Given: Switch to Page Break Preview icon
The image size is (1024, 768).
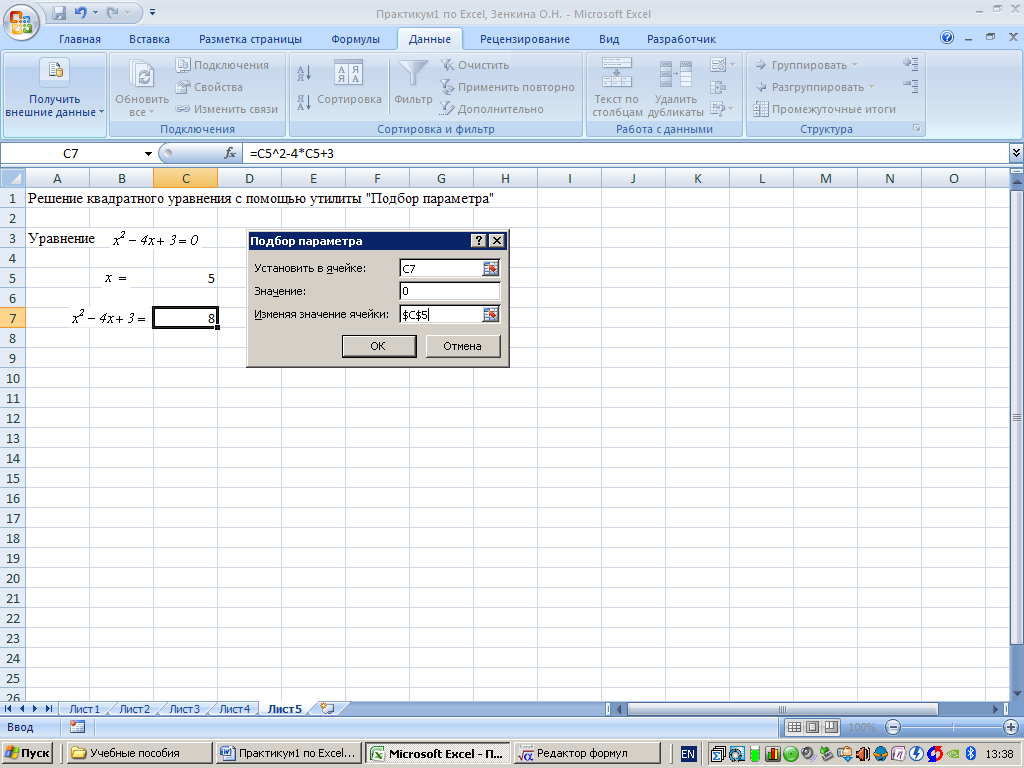Looking at the screenshot, I should 831,727.
